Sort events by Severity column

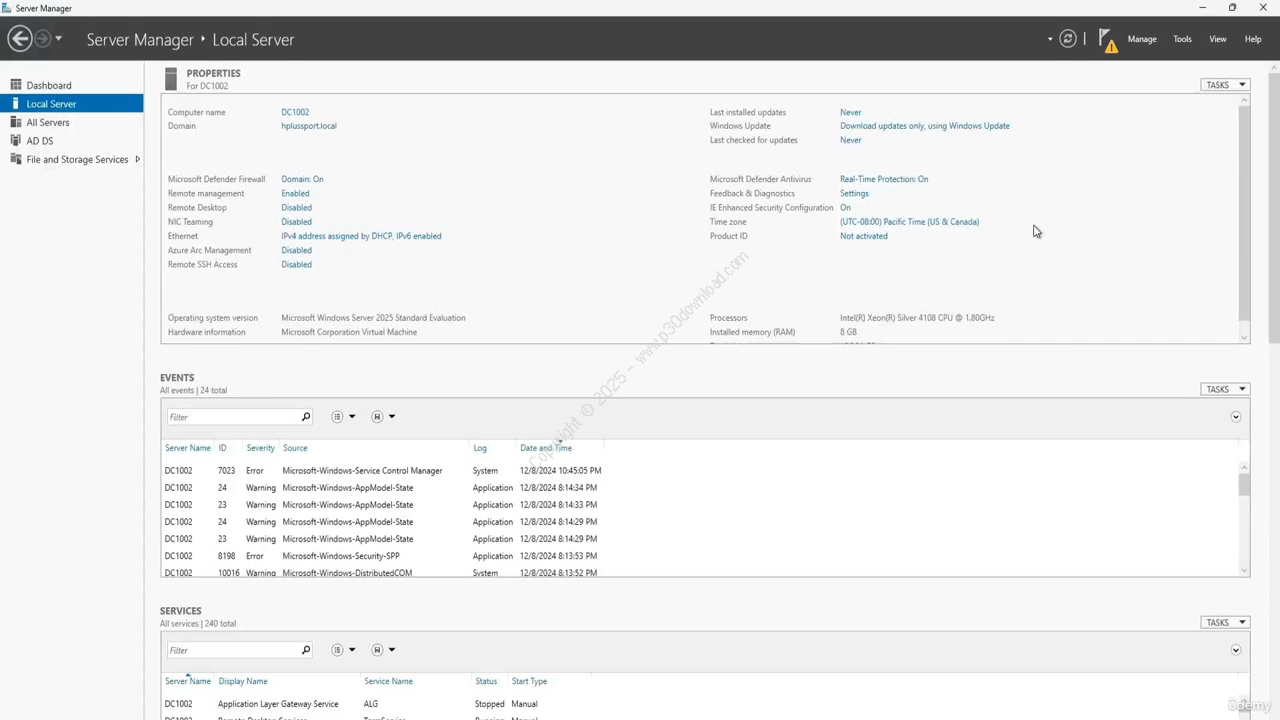point(260,448)
